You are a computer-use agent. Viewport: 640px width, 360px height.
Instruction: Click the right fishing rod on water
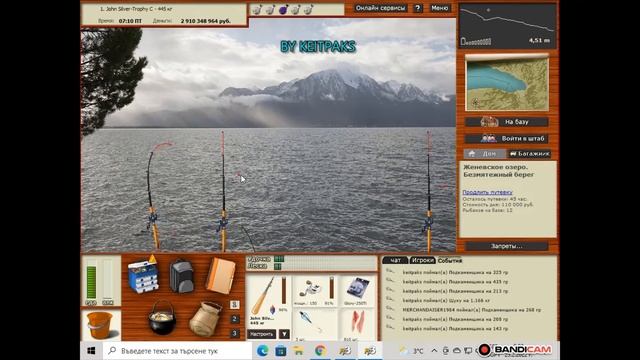click(x=429, y=192)
